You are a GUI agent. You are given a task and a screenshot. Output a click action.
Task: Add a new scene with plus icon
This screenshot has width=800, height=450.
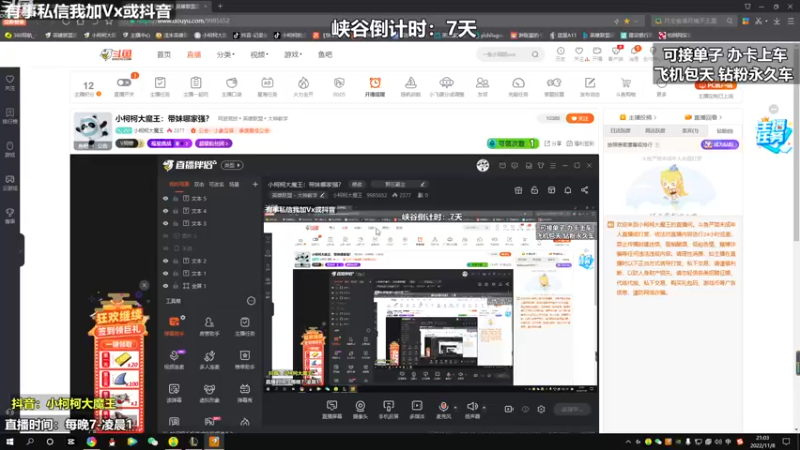point(255,184)
